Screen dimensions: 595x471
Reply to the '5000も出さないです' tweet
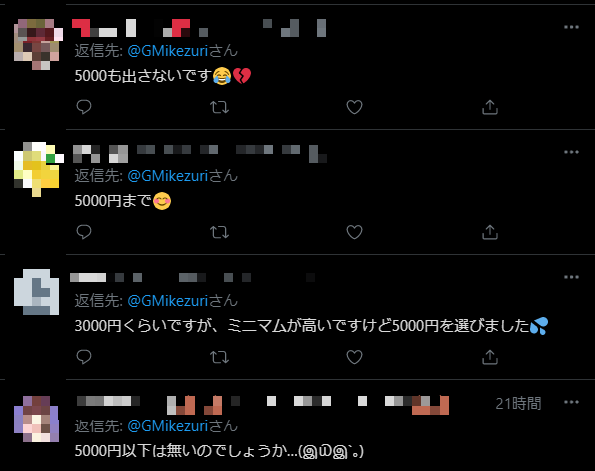[84, 107]
